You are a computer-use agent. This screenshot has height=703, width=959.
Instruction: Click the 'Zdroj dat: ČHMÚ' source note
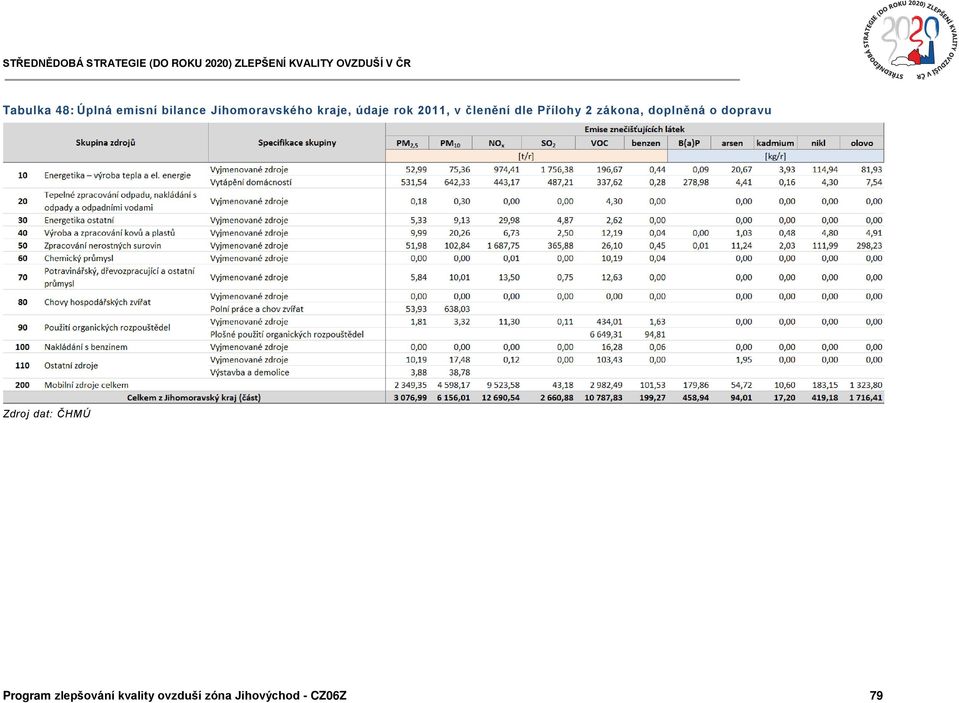coord(46,414)
